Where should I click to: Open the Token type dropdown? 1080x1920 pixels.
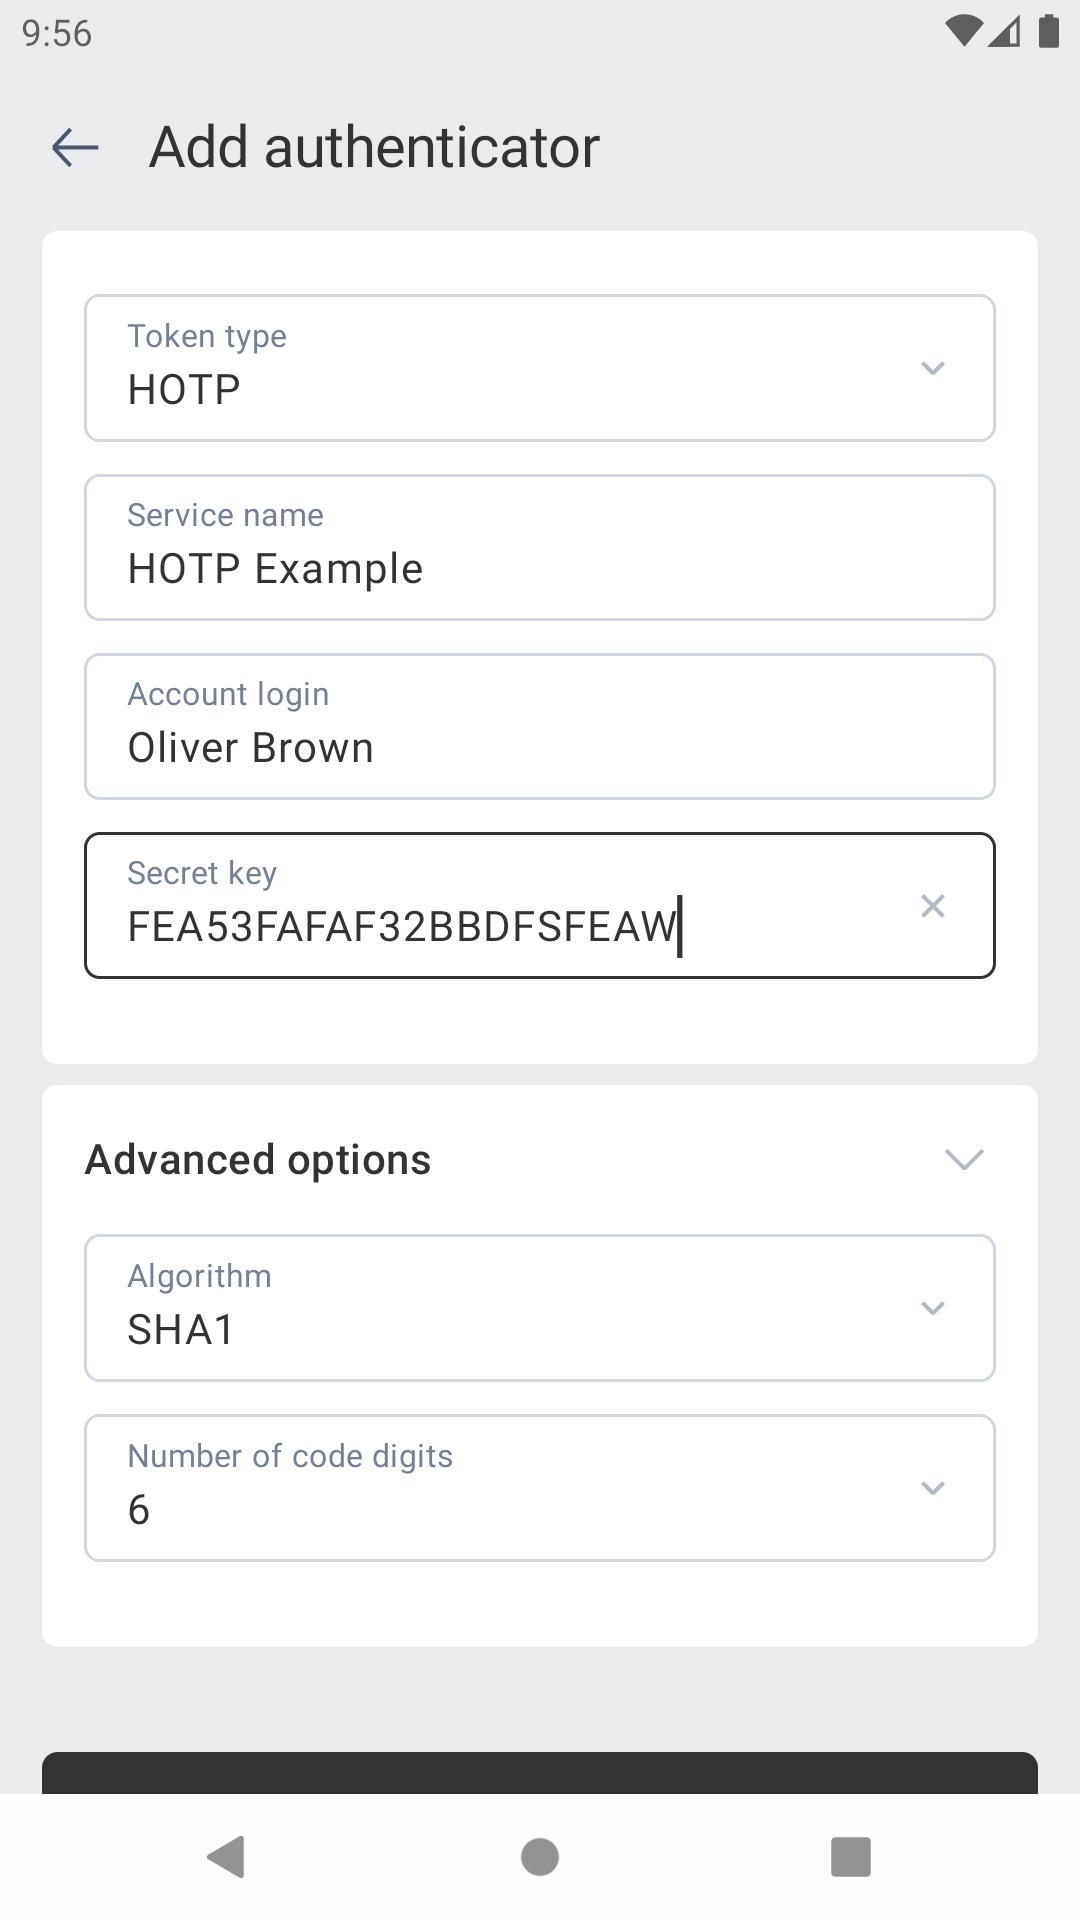coord(539,368)
